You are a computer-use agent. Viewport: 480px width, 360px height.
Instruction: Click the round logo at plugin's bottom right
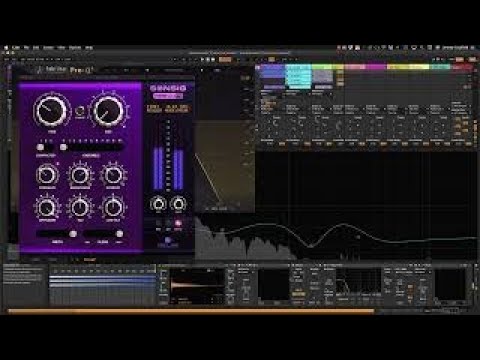click(x=168, y=240)
